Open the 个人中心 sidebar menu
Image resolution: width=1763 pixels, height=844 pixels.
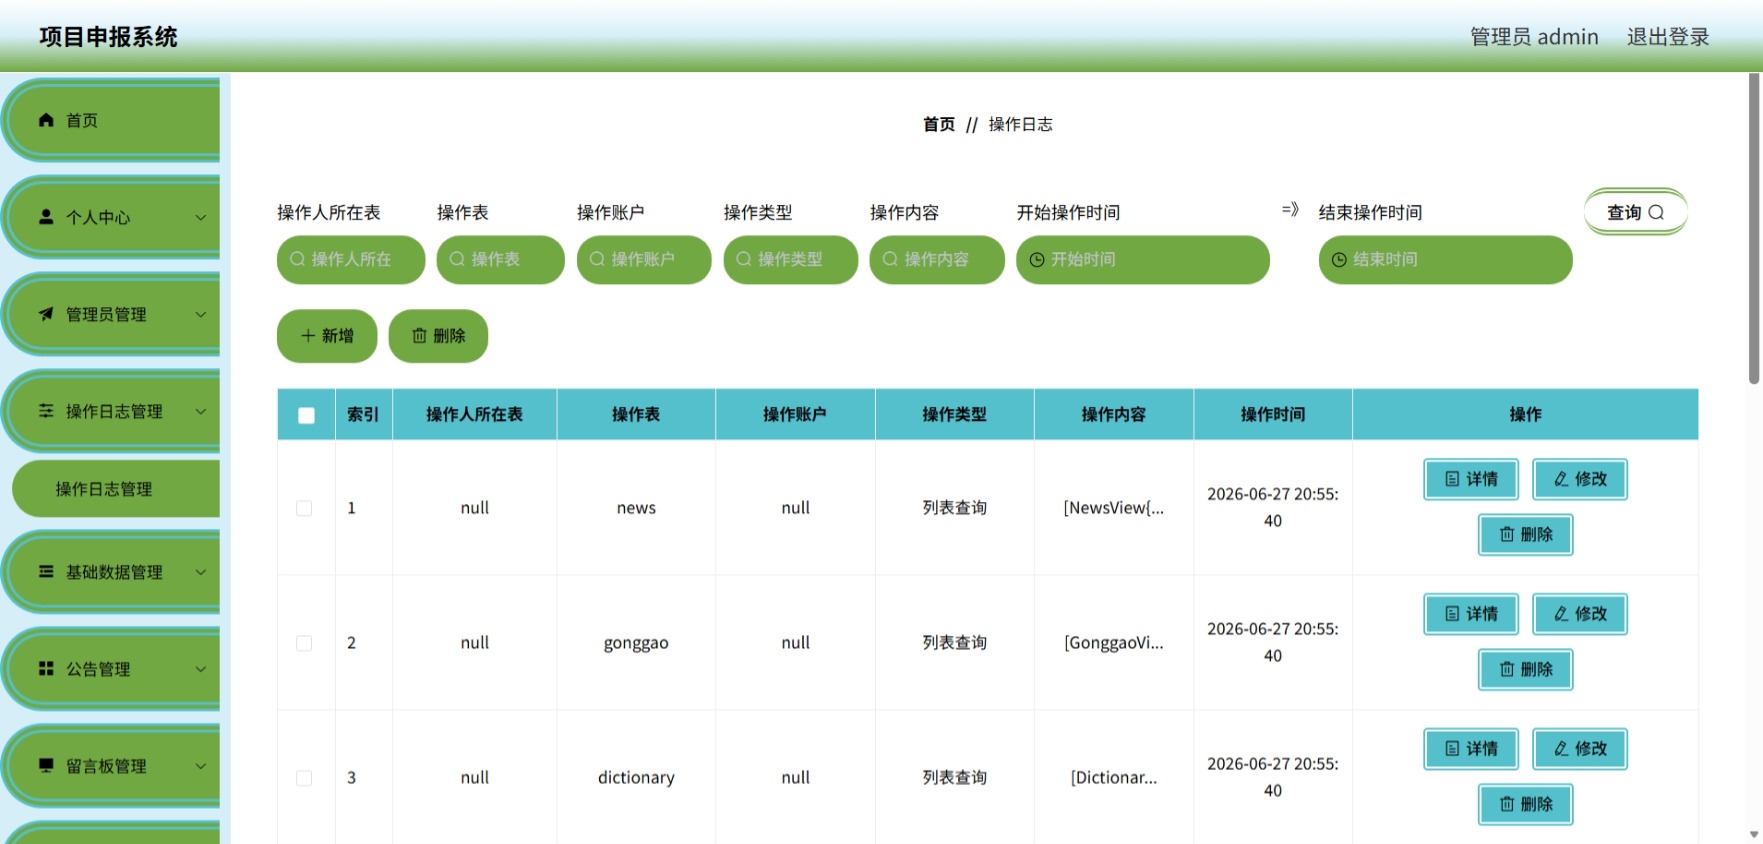coord(112,217)
